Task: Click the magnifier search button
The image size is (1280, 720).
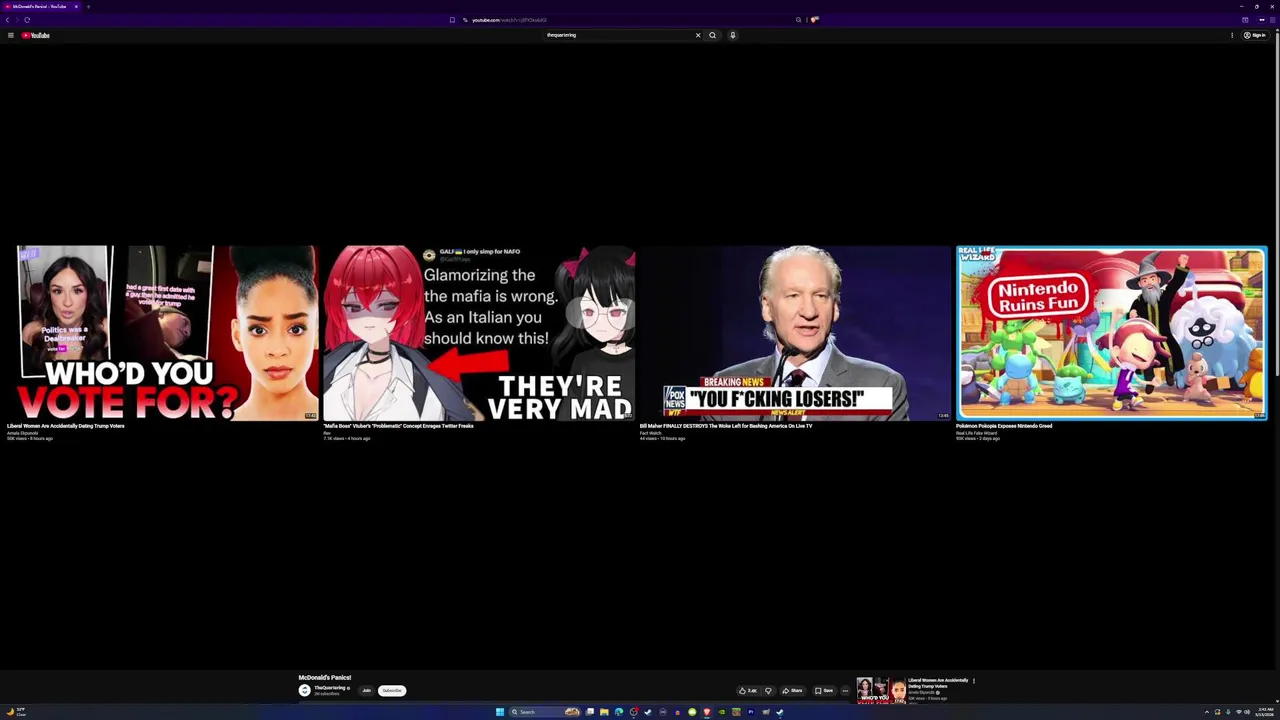Action: tap(712, 35)
